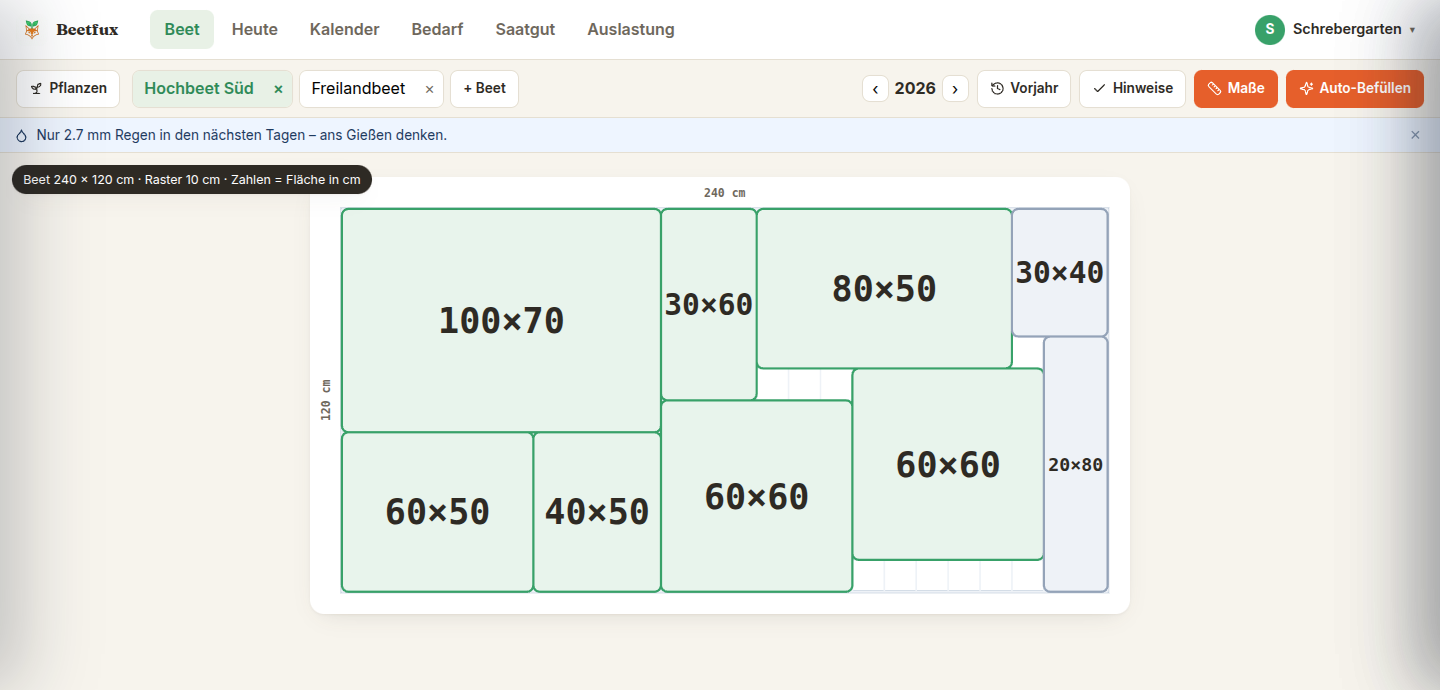Screen dimensions: 1440x690
Task: Select the 30×40 planting area
Action: pos(1060,272)
